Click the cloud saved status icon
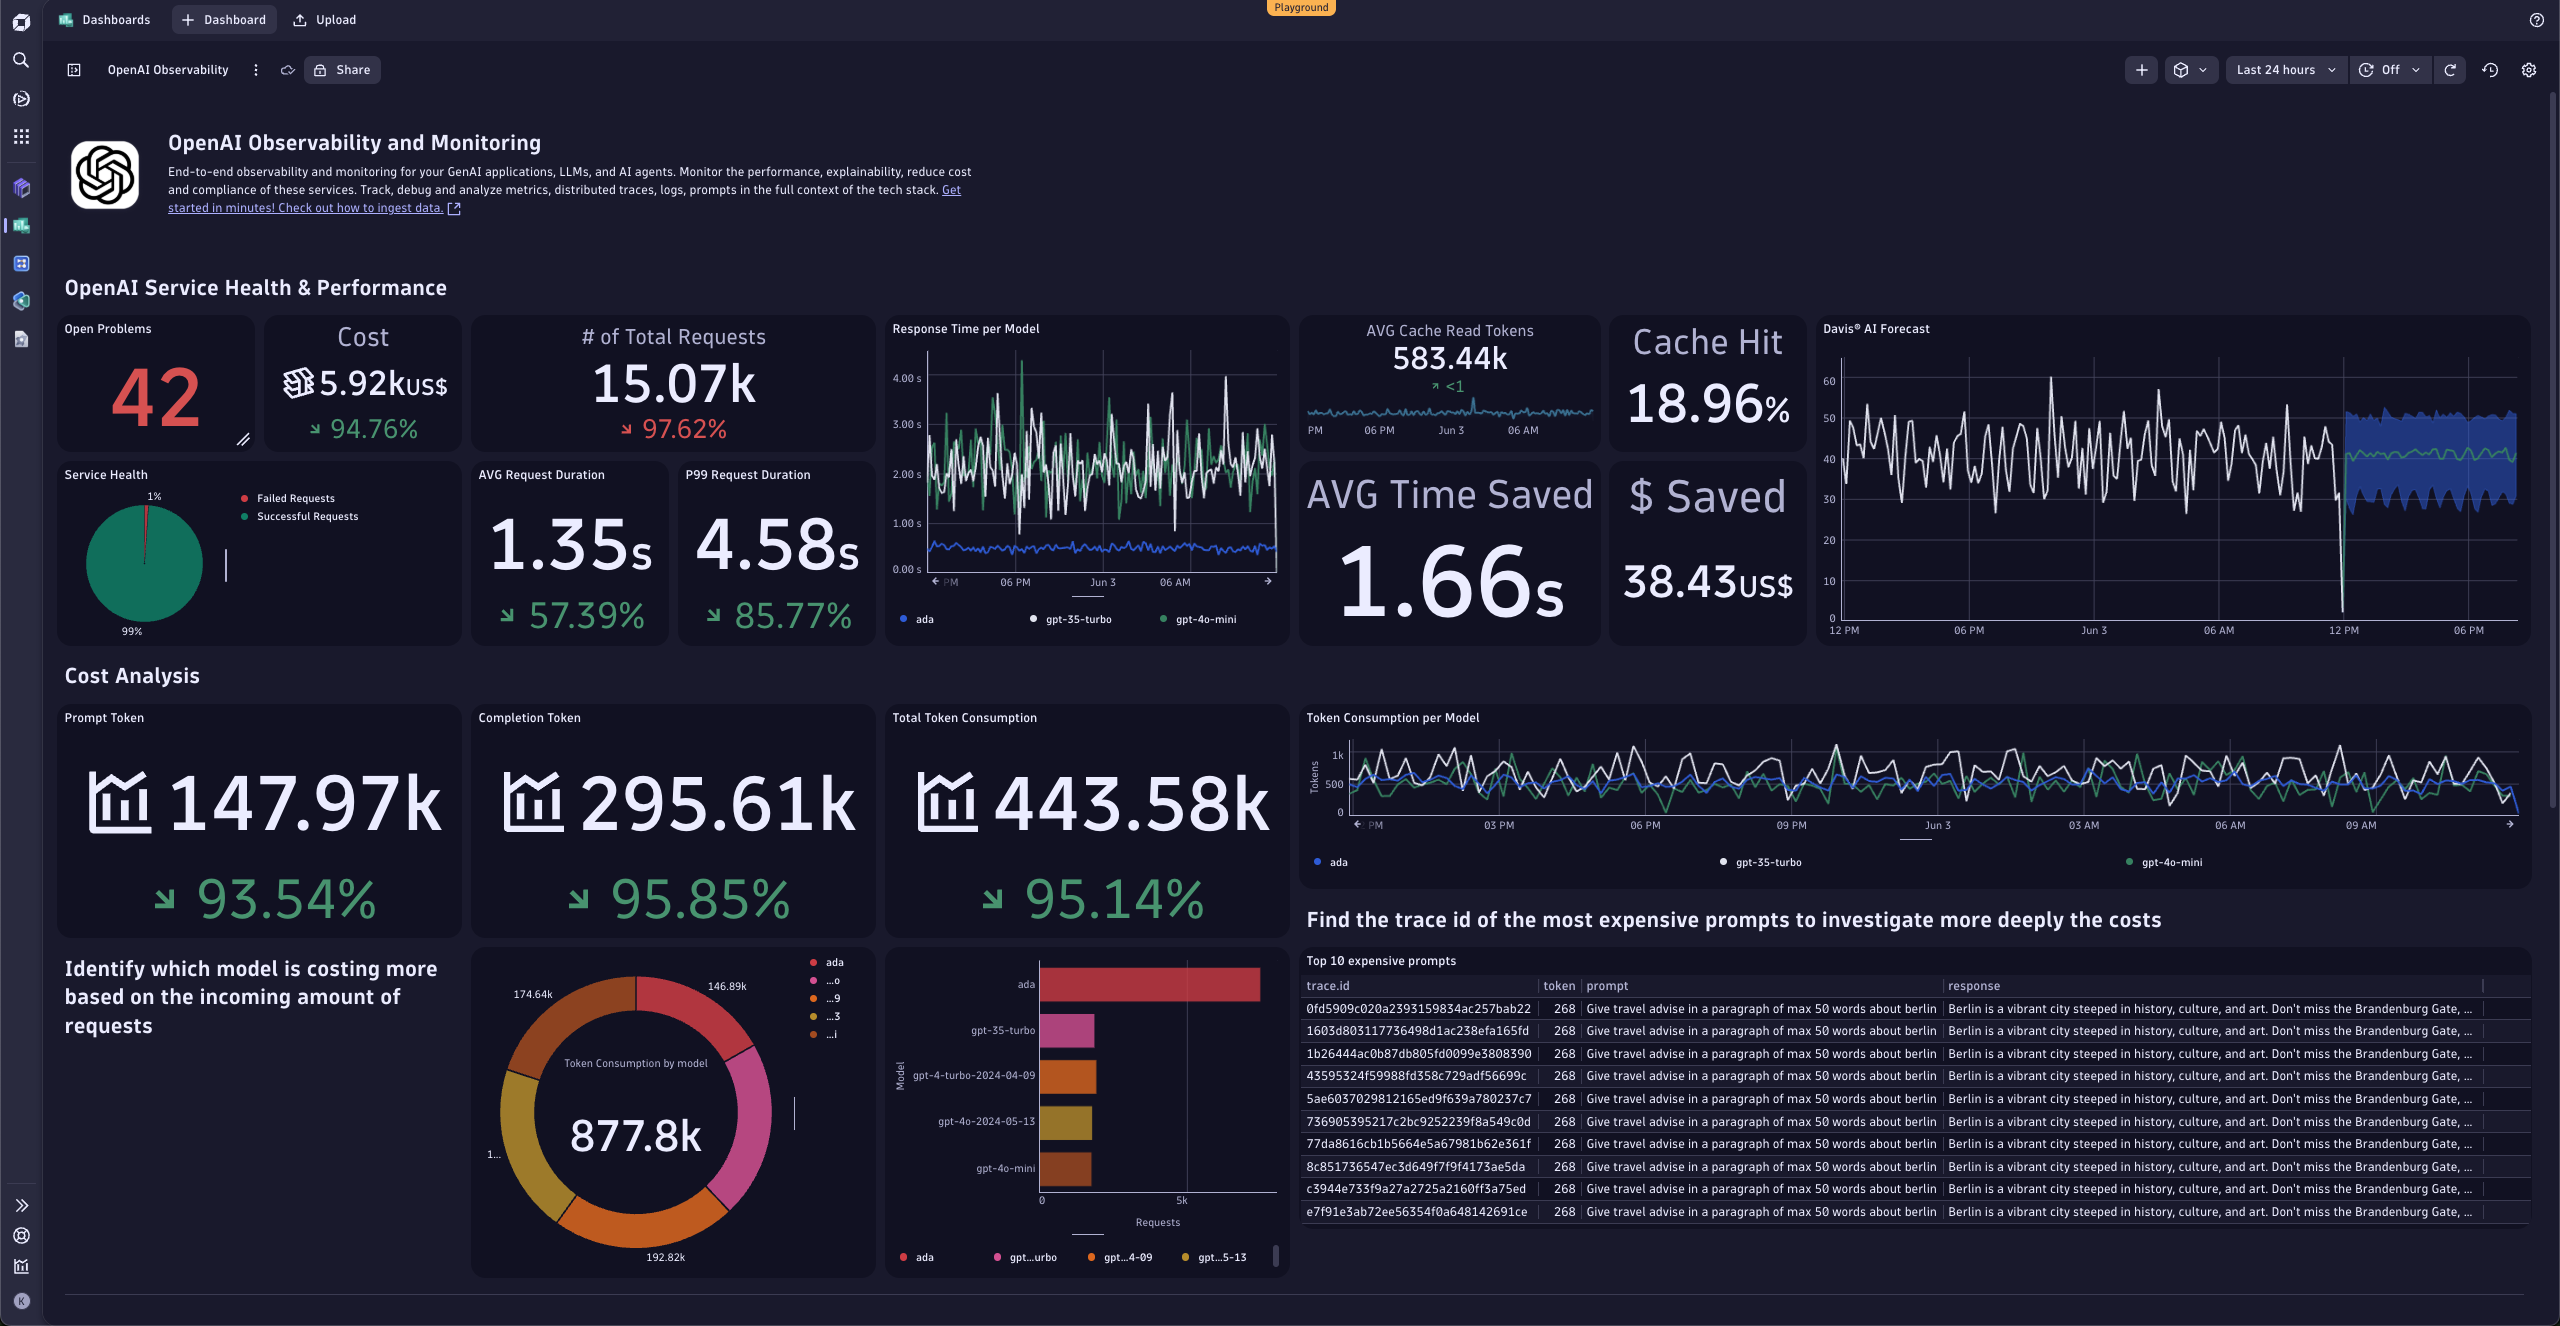Image resolution: width=2560 pixels, height=1326 pixels. [287, 70]
